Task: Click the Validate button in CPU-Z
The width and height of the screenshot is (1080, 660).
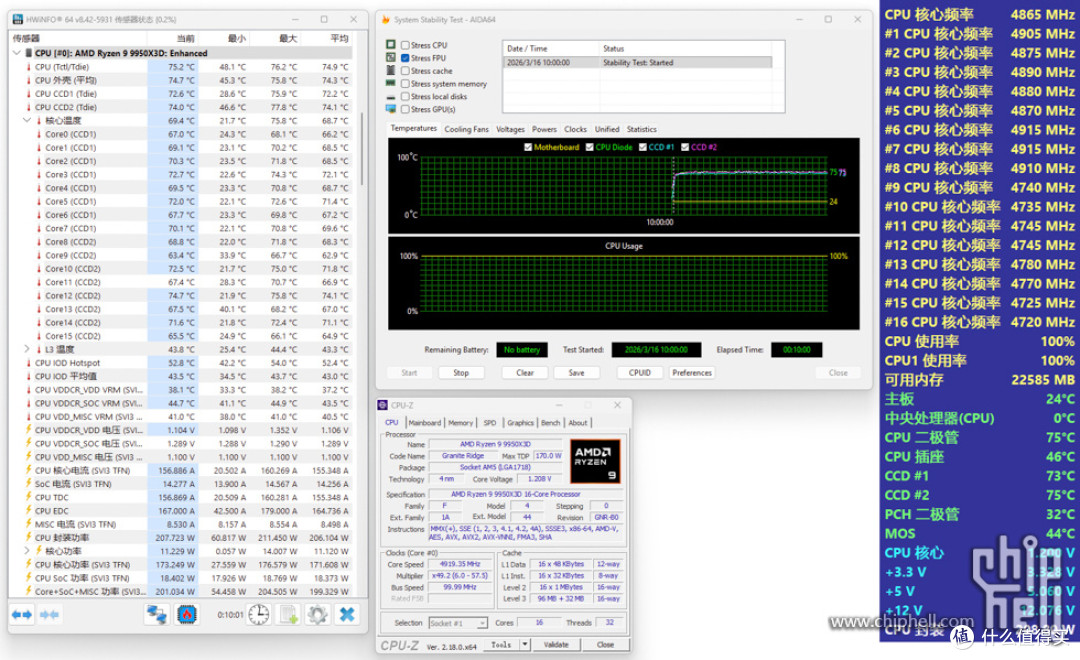Action: click(x=556, y=645)
